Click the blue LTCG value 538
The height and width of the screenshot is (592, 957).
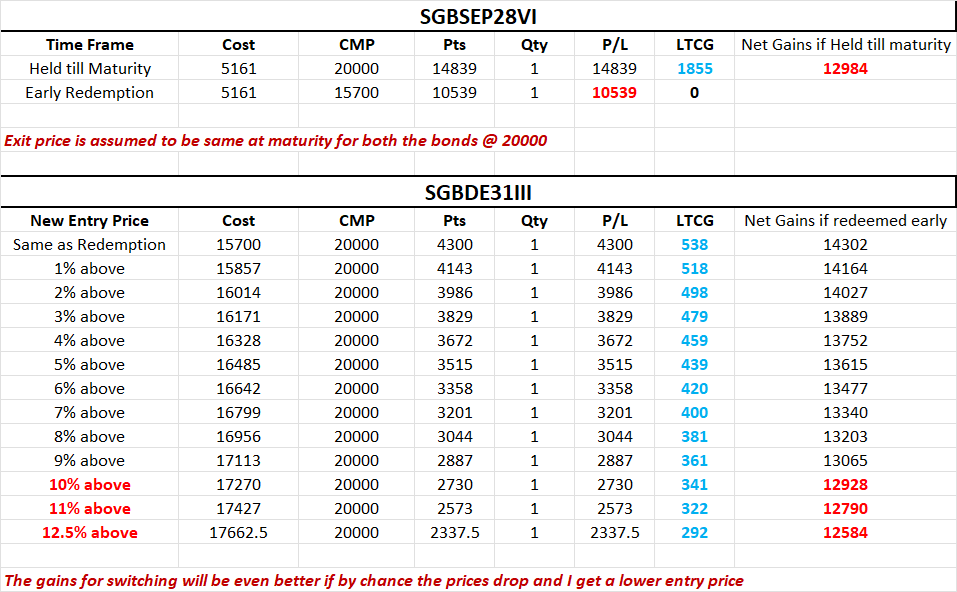[693, 245]
